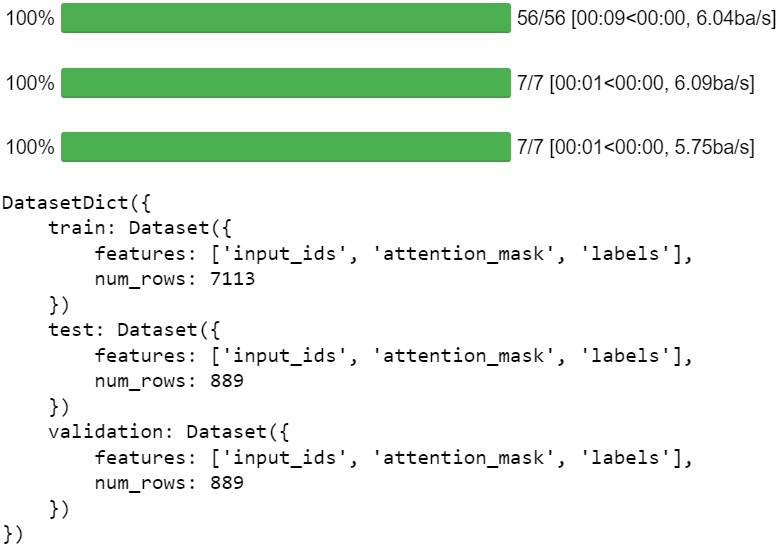Click the DatasetDict output line

tap(76, 203)
